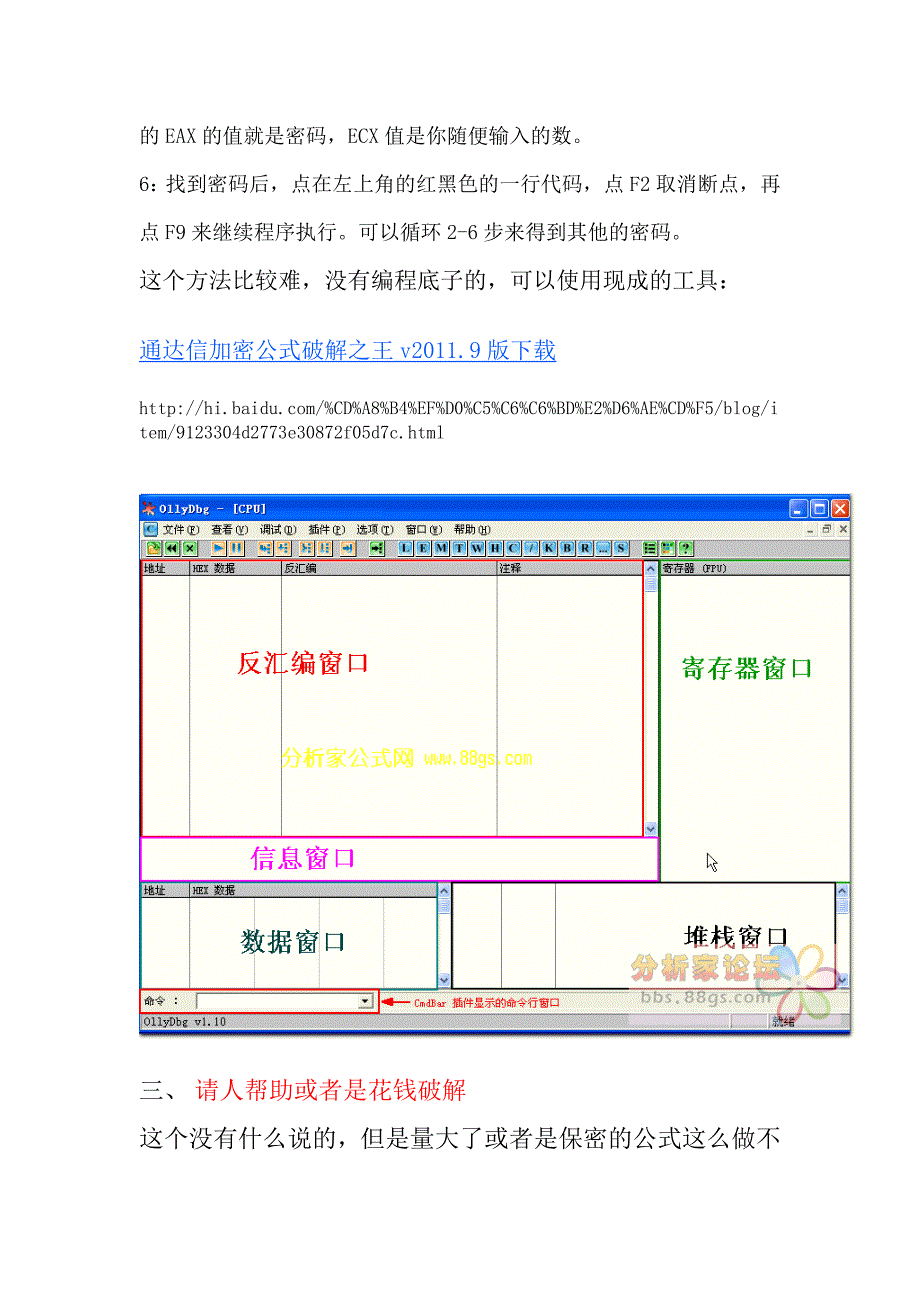Open the 文件(F) menu

tap(181, 529)
